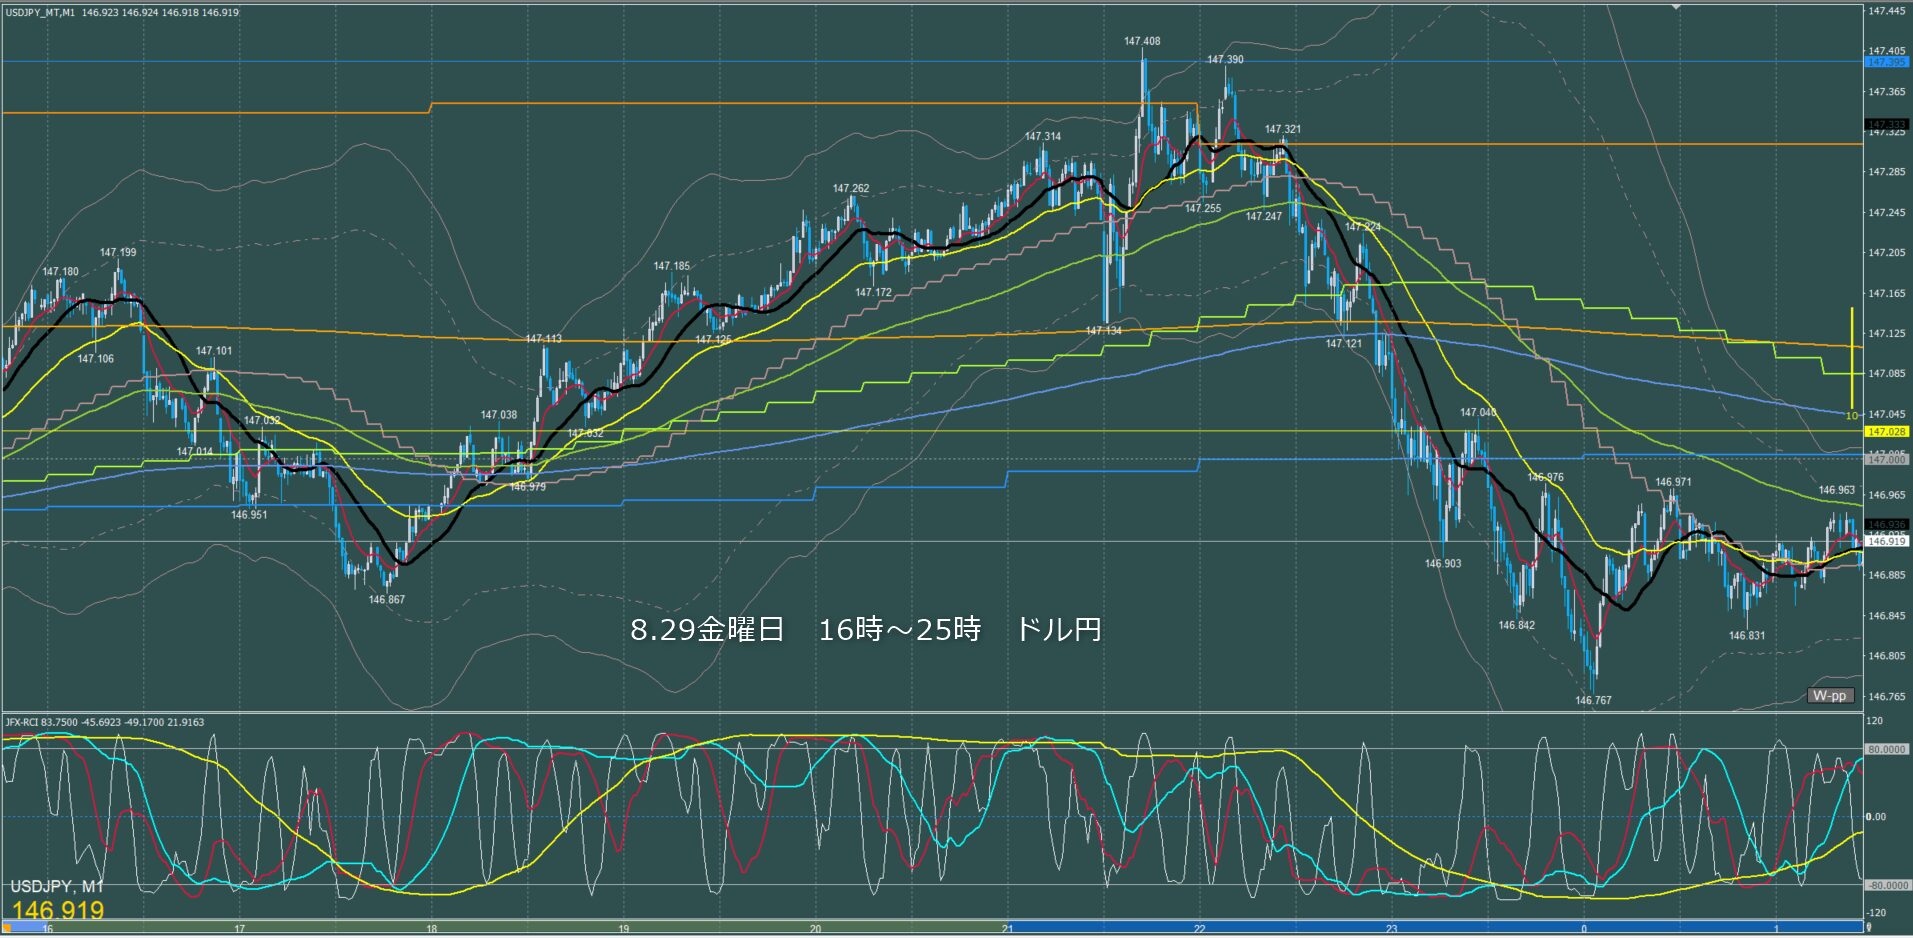Select the blue 147.395 price tag
The height and width of the screenshot is (938, 1913).
(x=1886, y=62)
